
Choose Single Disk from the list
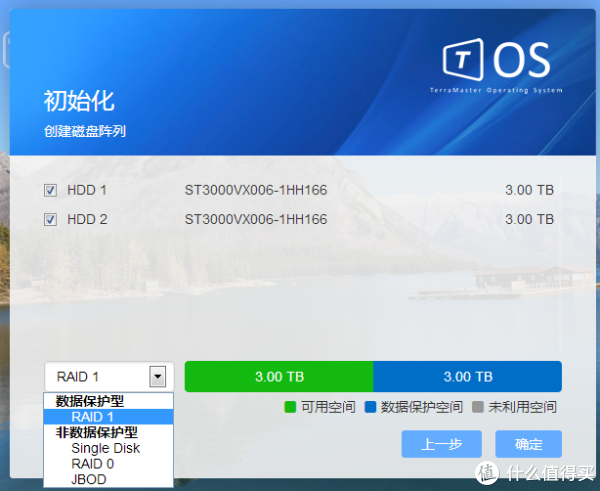click(x=105, y=448)
